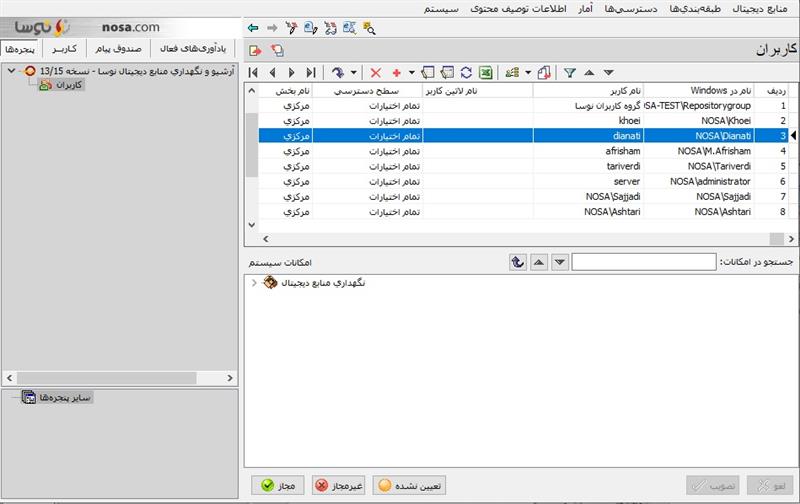Click the refresh arrows icon in toolbar
This screenshot has width=800, height=504.
[465, 72]
